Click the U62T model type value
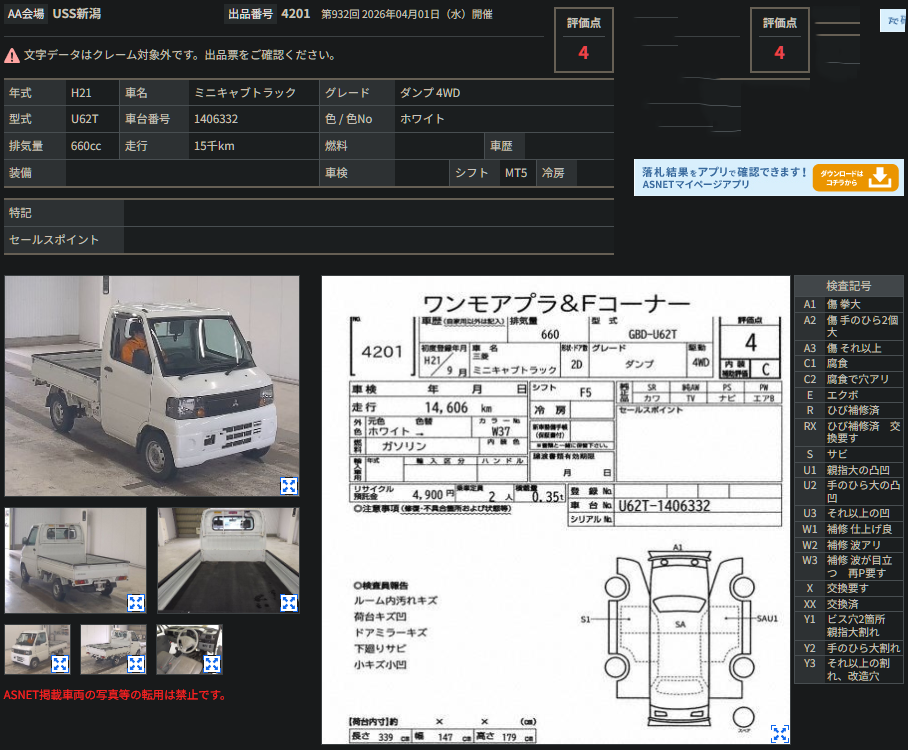This screenshot has width=908, height=750. click(85, 119)
